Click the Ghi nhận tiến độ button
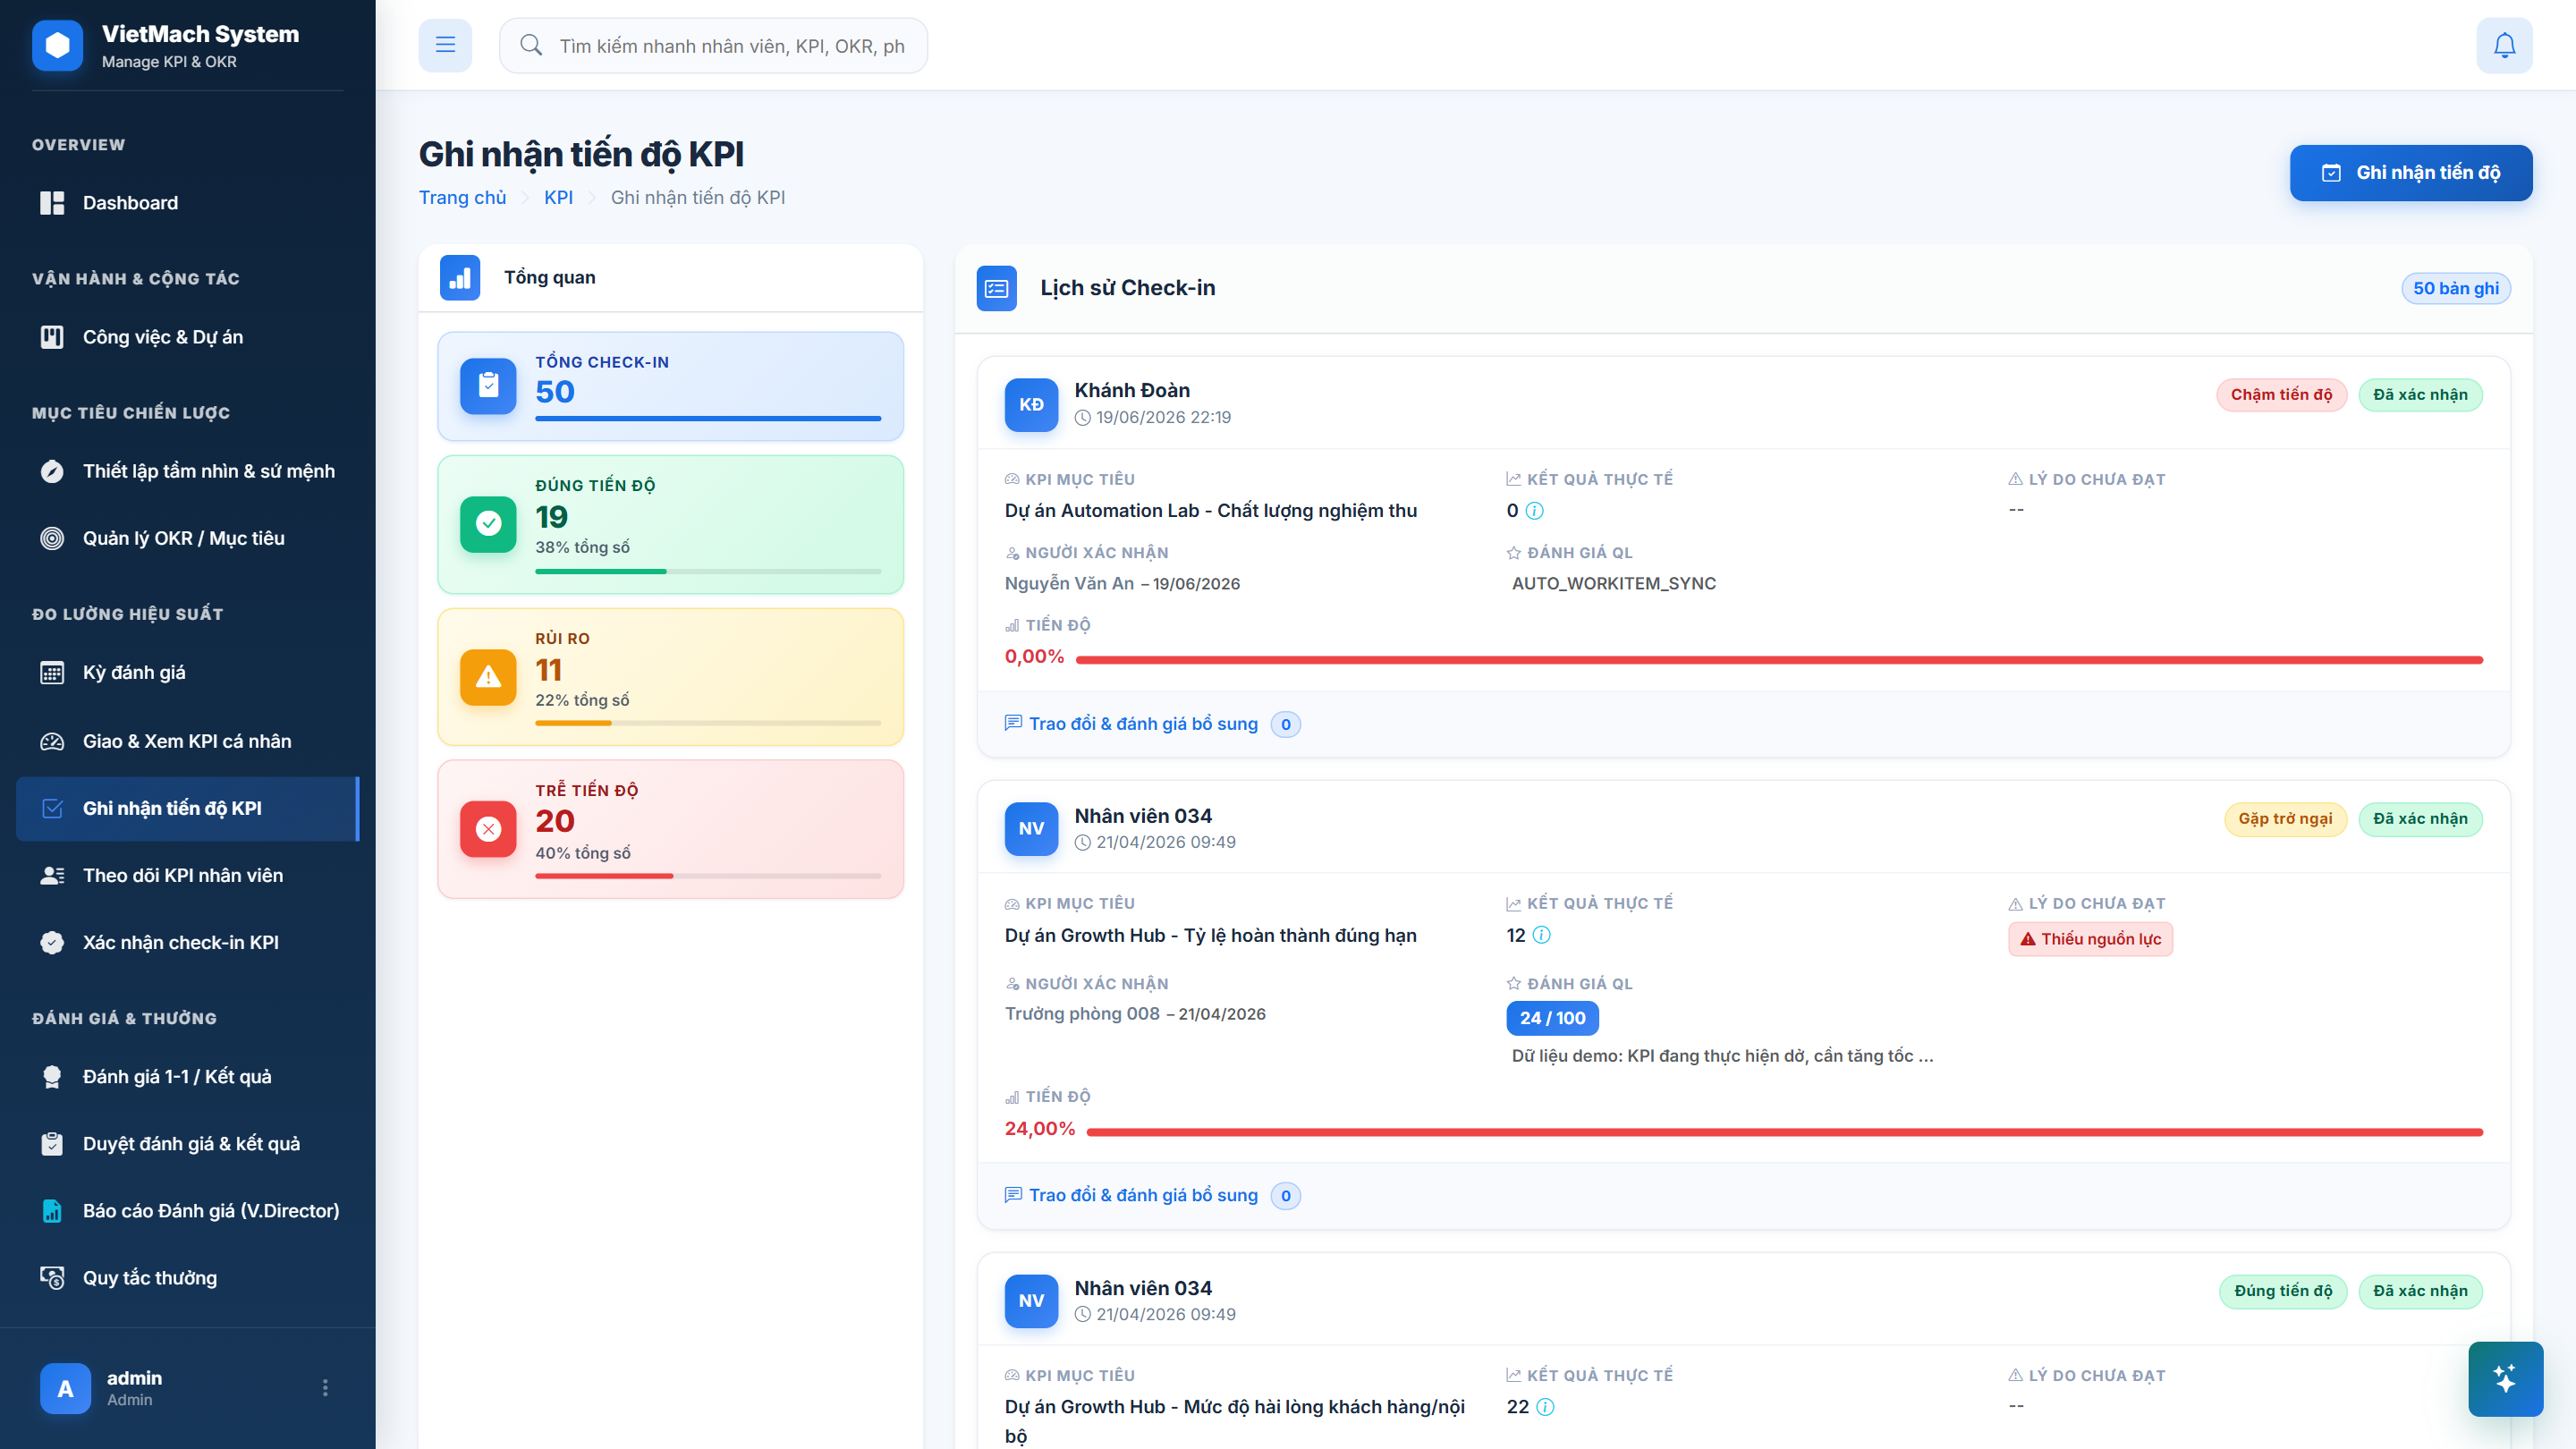This screenshot has height=1449, width=2576. tap(2411, 173)
